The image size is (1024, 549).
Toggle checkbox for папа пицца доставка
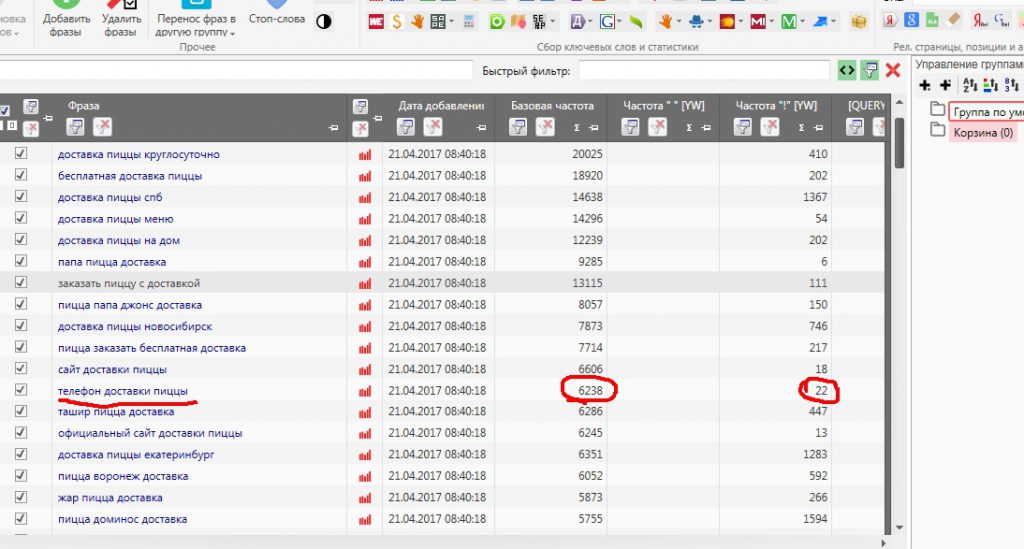coord(21,261)
